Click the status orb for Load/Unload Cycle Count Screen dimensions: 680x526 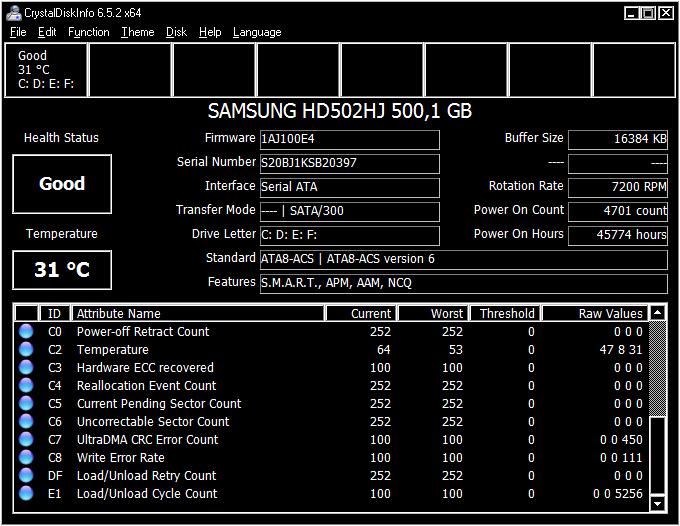(x=26, y=493)
